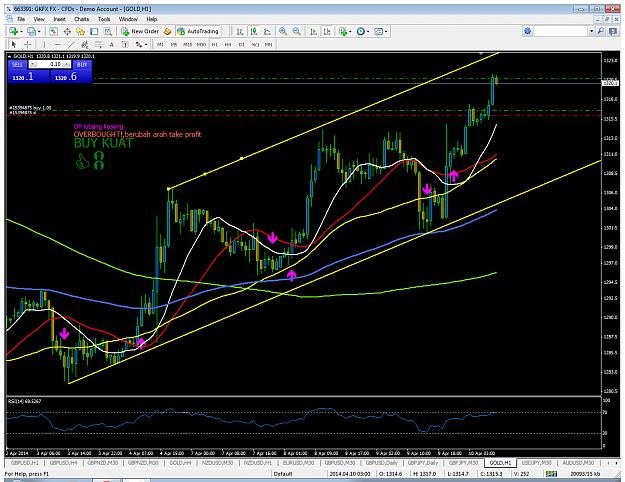Image resolution: width=625 pixels, height=482 pixels.
Task: Open the View menu
Action: tap(39, 19)
